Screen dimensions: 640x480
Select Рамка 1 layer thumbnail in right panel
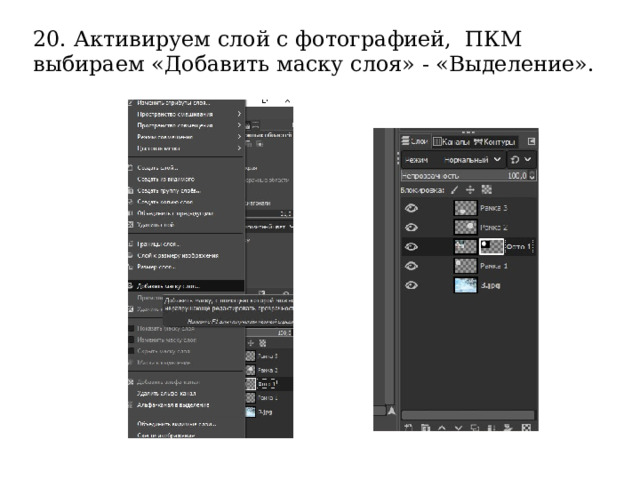point(465,266)
